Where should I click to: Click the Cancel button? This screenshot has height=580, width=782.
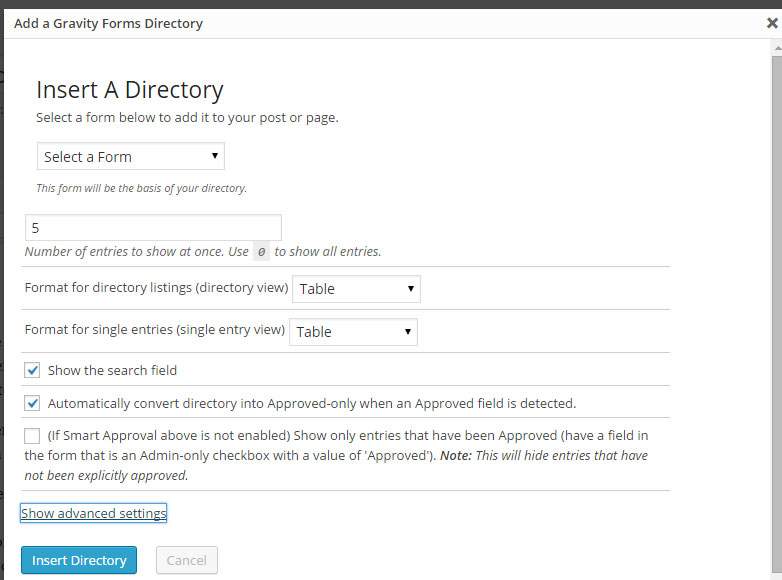point(187,560)
